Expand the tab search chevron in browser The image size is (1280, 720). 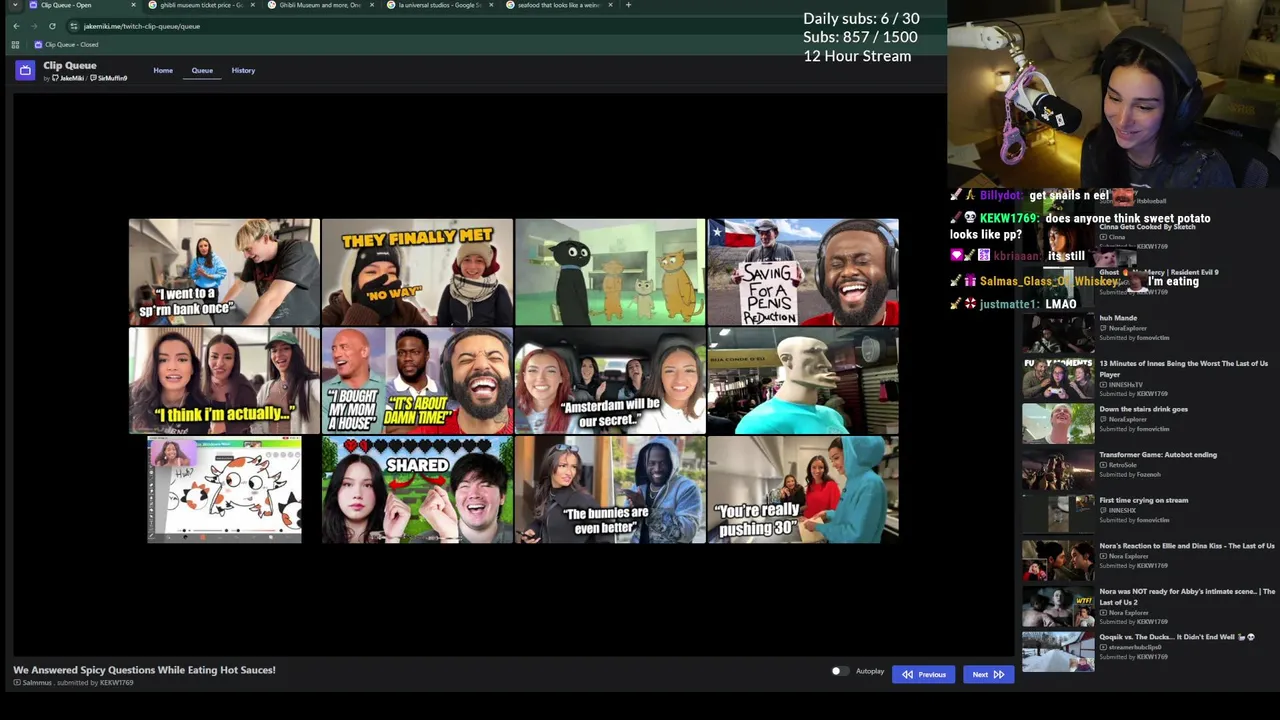coord(14,5)
